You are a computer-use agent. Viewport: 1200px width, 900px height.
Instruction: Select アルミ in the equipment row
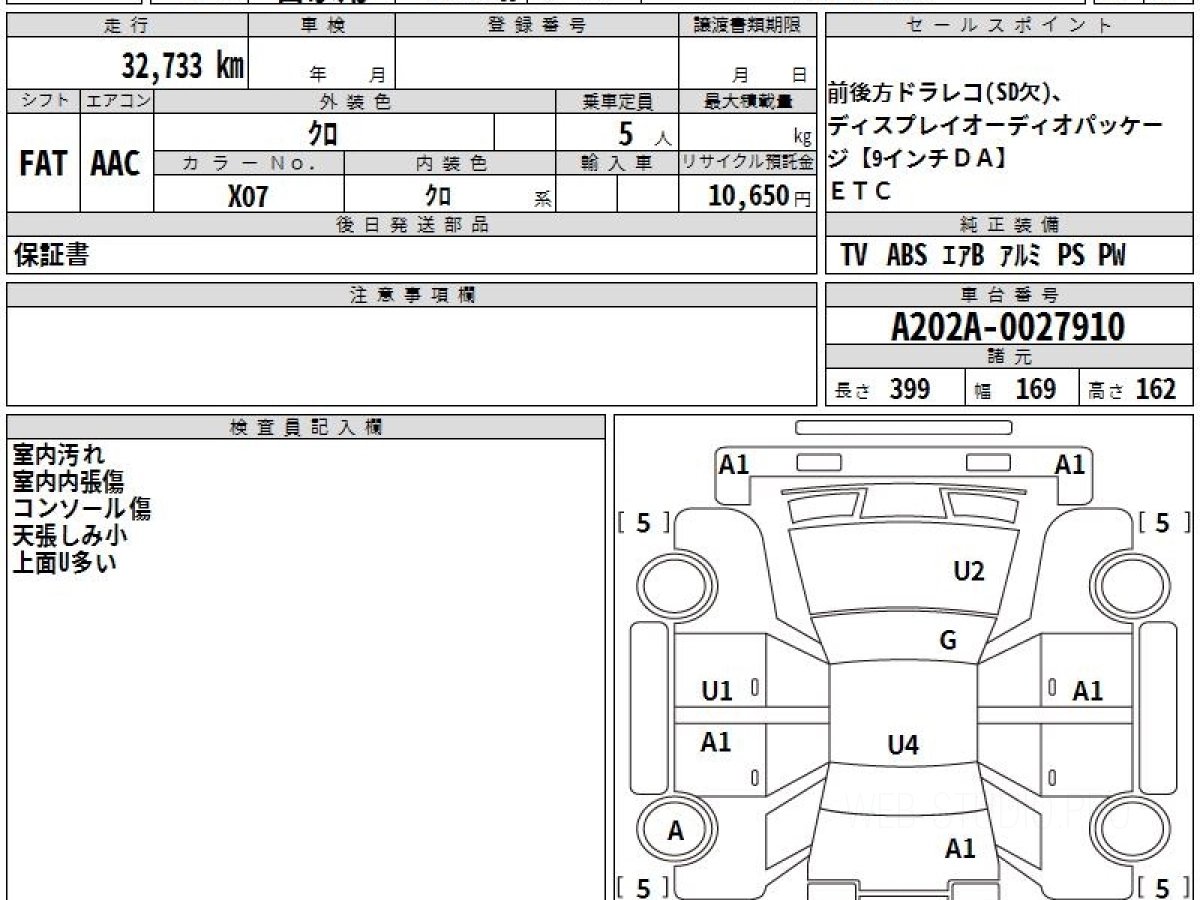(1020, 256)
